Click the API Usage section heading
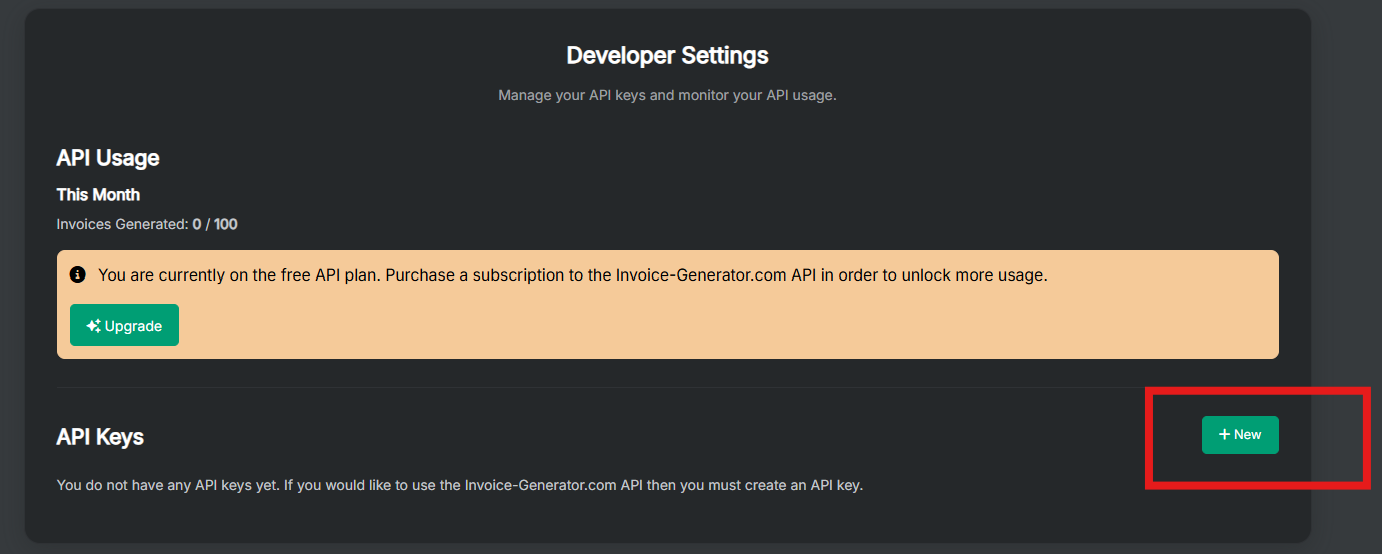The height and width of the screenshot is (554, 1382). pos(108,158)
